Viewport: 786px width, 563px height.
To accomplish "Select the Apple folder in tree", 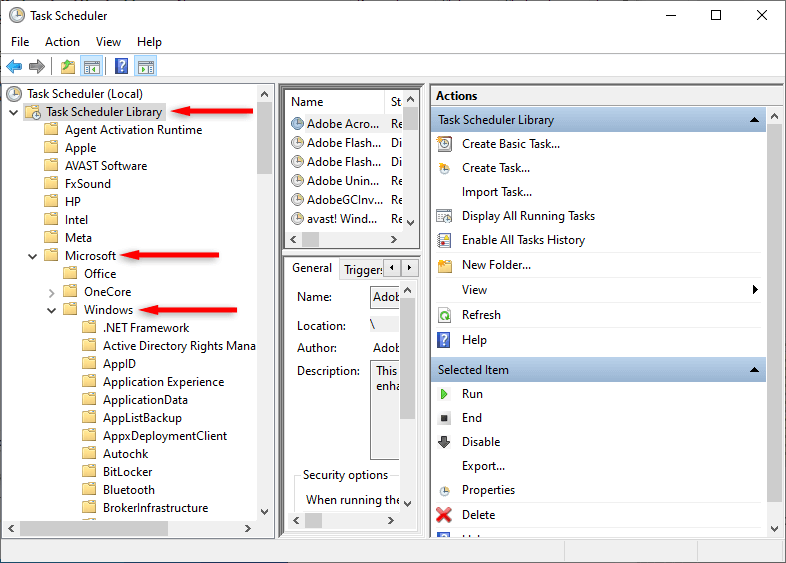I will tap(80, 148).
